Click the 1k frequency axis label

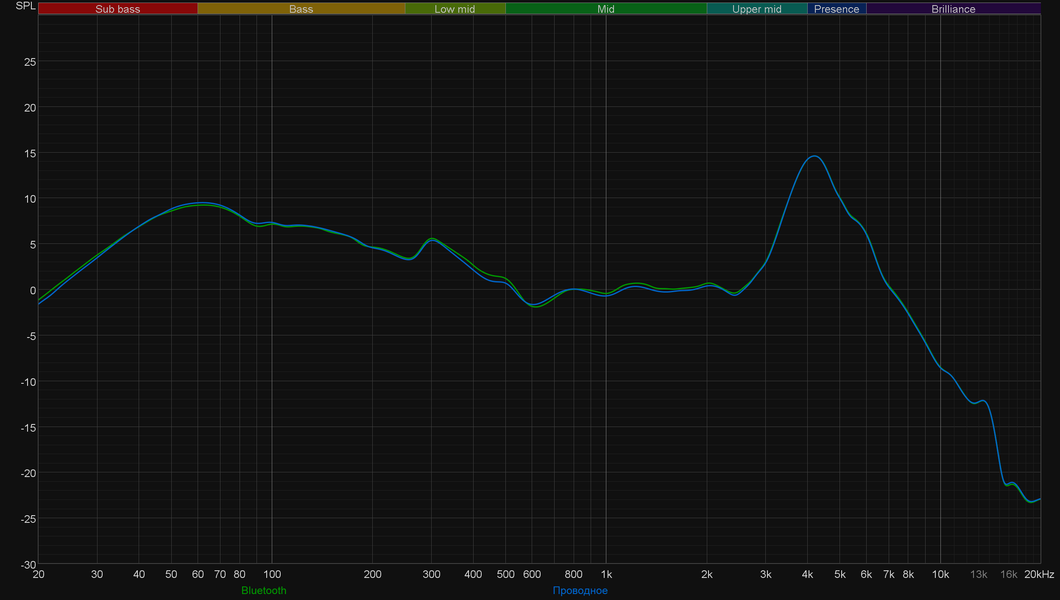click(x=606, y=574)
